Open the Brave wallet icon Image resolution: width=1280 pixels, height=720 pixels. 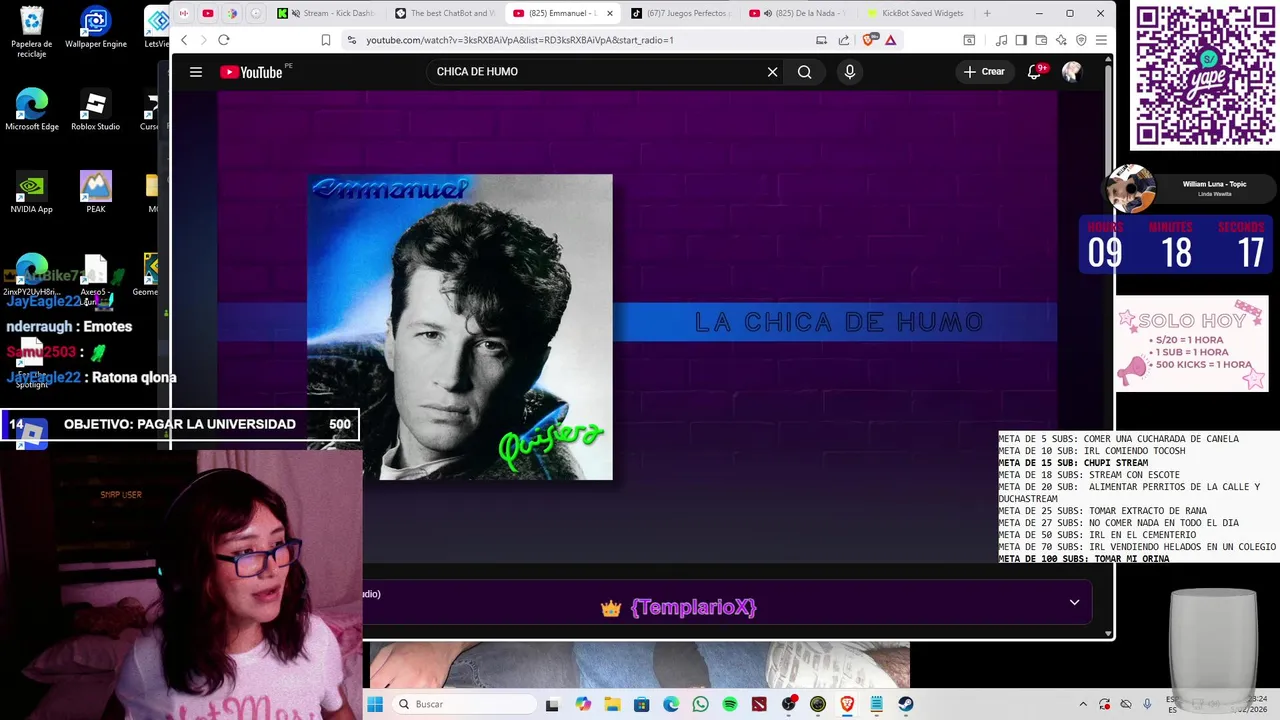tap(1041, 40)
